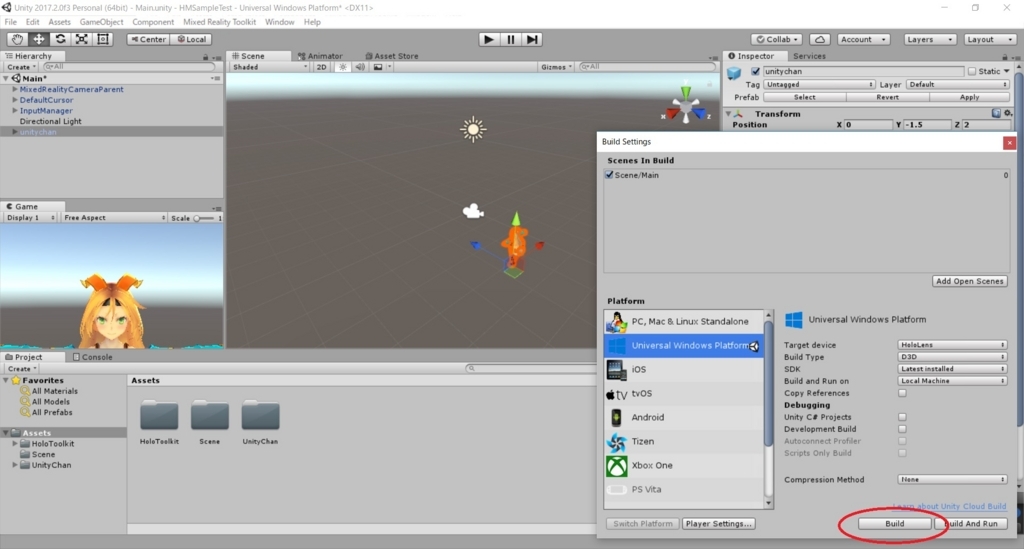The height and width of the screenshot is (549, 1024).
Task: Click Add Open Scenes button
Action: [x=970, y=281]
